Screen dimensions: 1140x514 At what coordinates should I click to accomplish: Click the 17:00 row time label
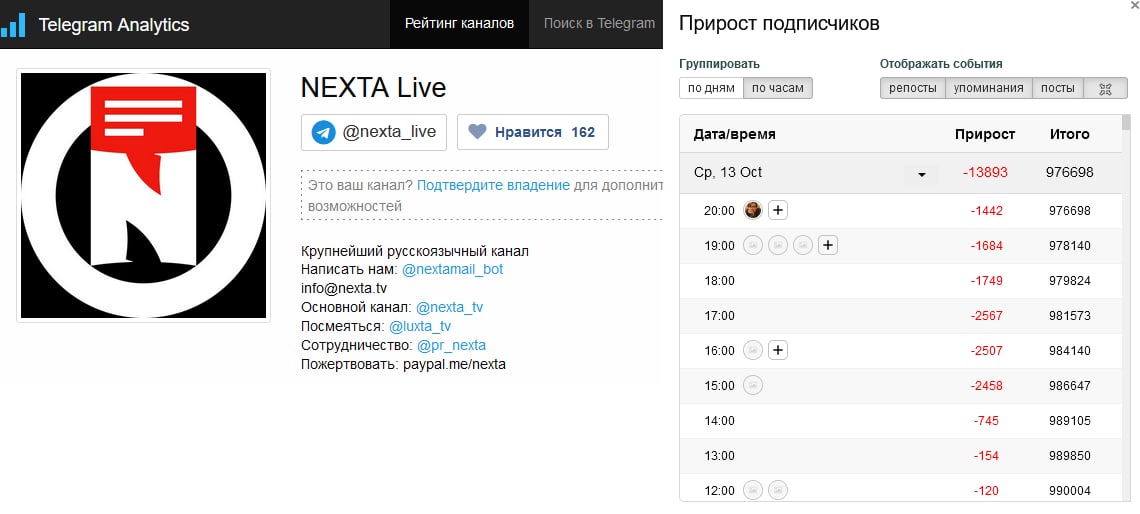[719, 316]
